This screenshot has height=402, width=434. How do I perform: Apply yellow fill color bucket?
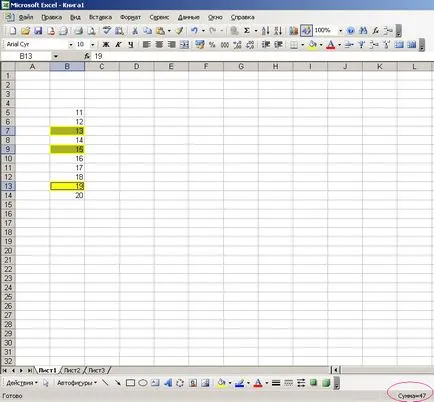coord(312,44)
